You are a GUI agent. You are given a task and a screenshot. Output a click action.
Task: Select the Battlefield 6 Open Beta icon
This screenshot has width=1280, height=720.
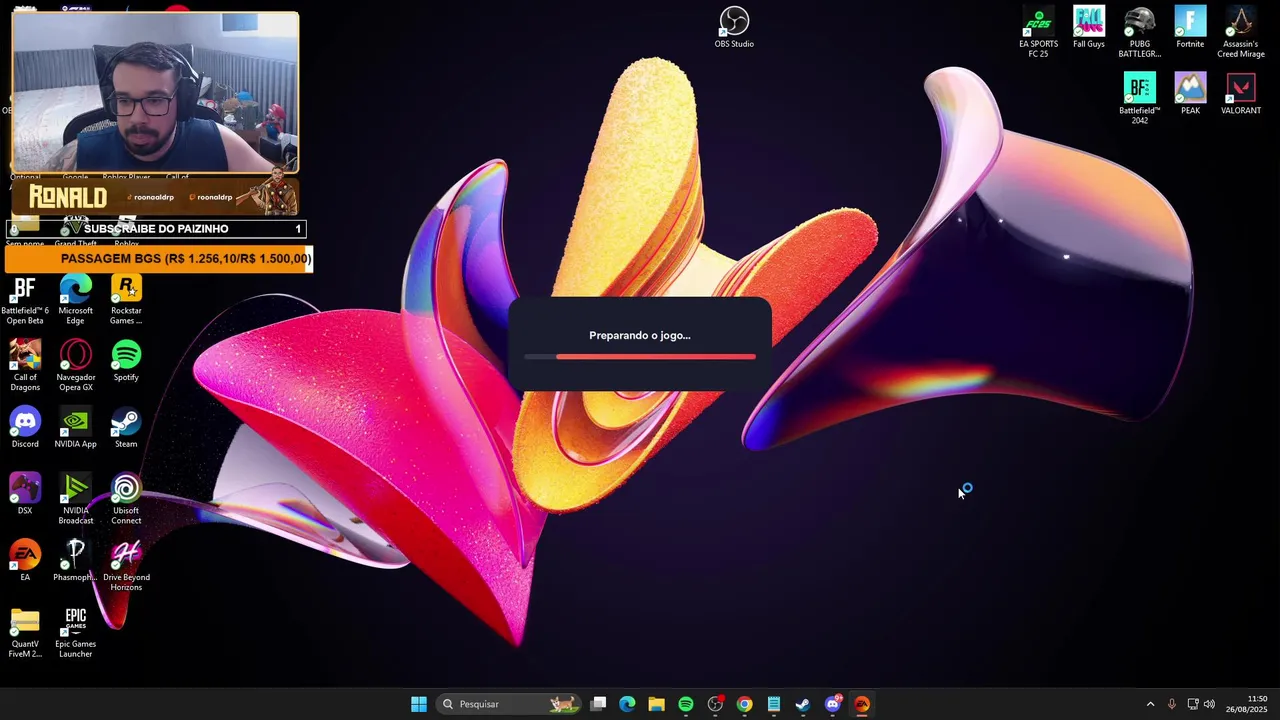point(25,299)
